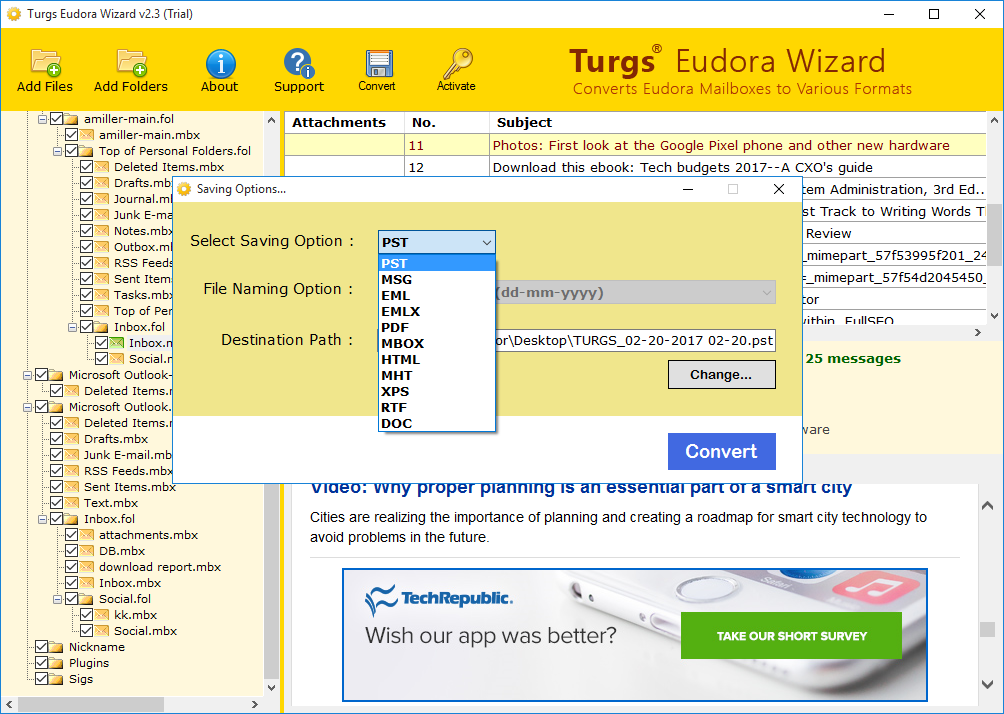Click the attachments.mbx mail icon

(x=86, y=535)
